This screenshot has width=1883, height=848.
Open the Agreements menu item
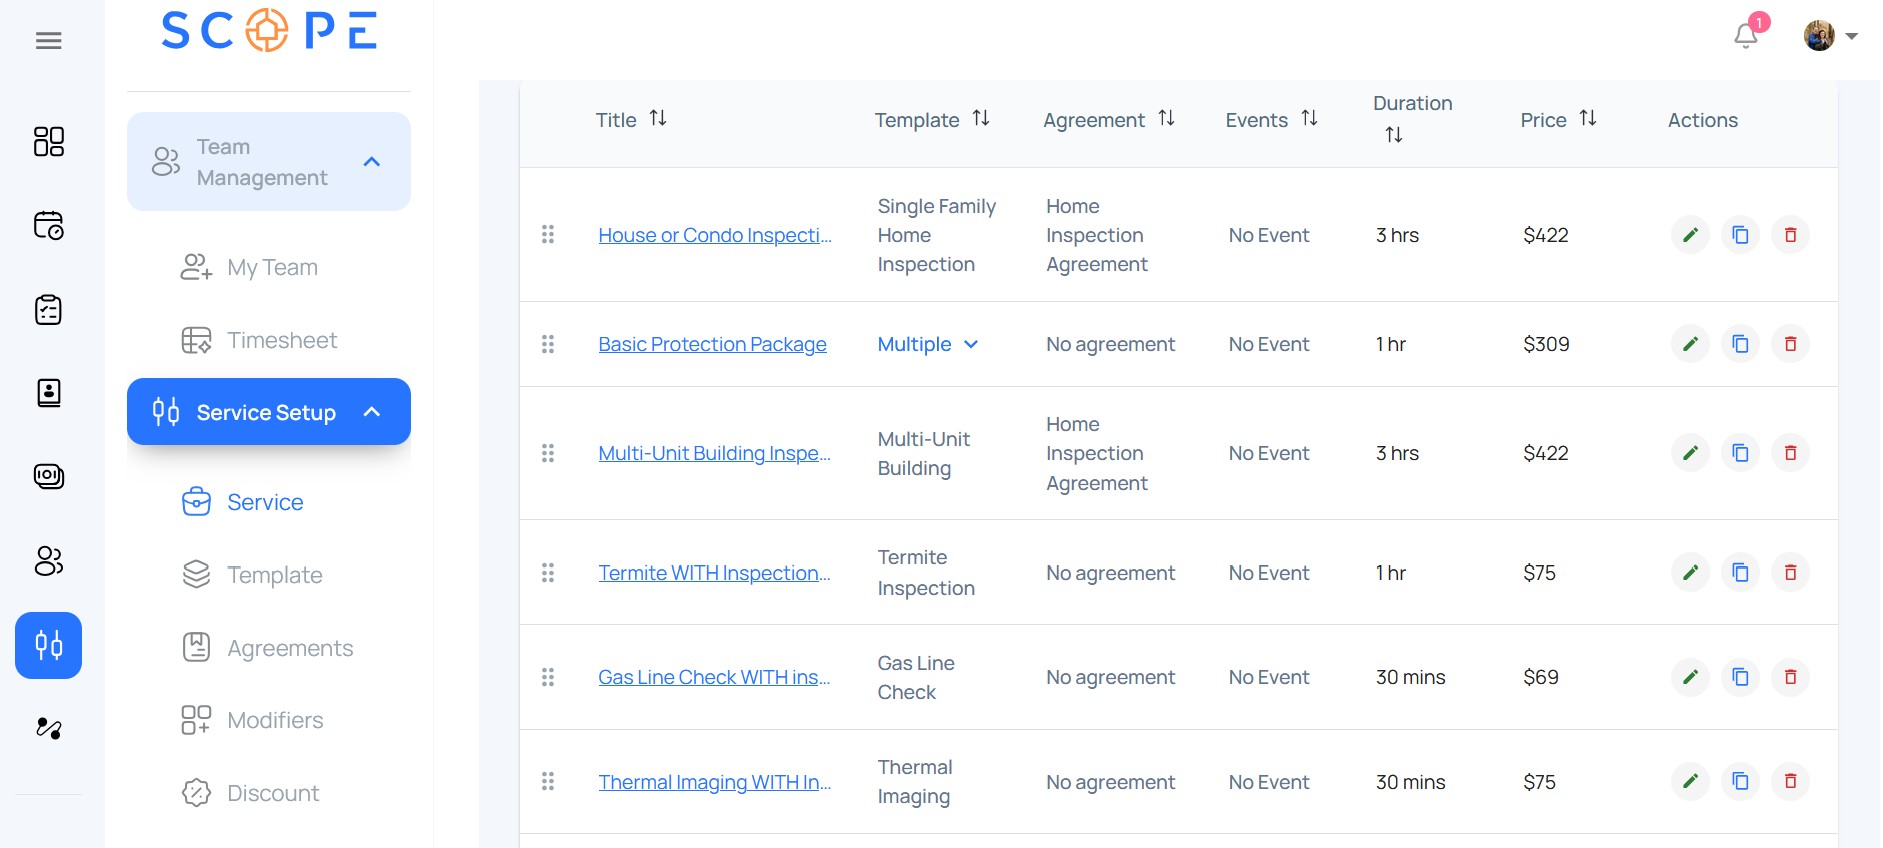click(x=289, y=648)
